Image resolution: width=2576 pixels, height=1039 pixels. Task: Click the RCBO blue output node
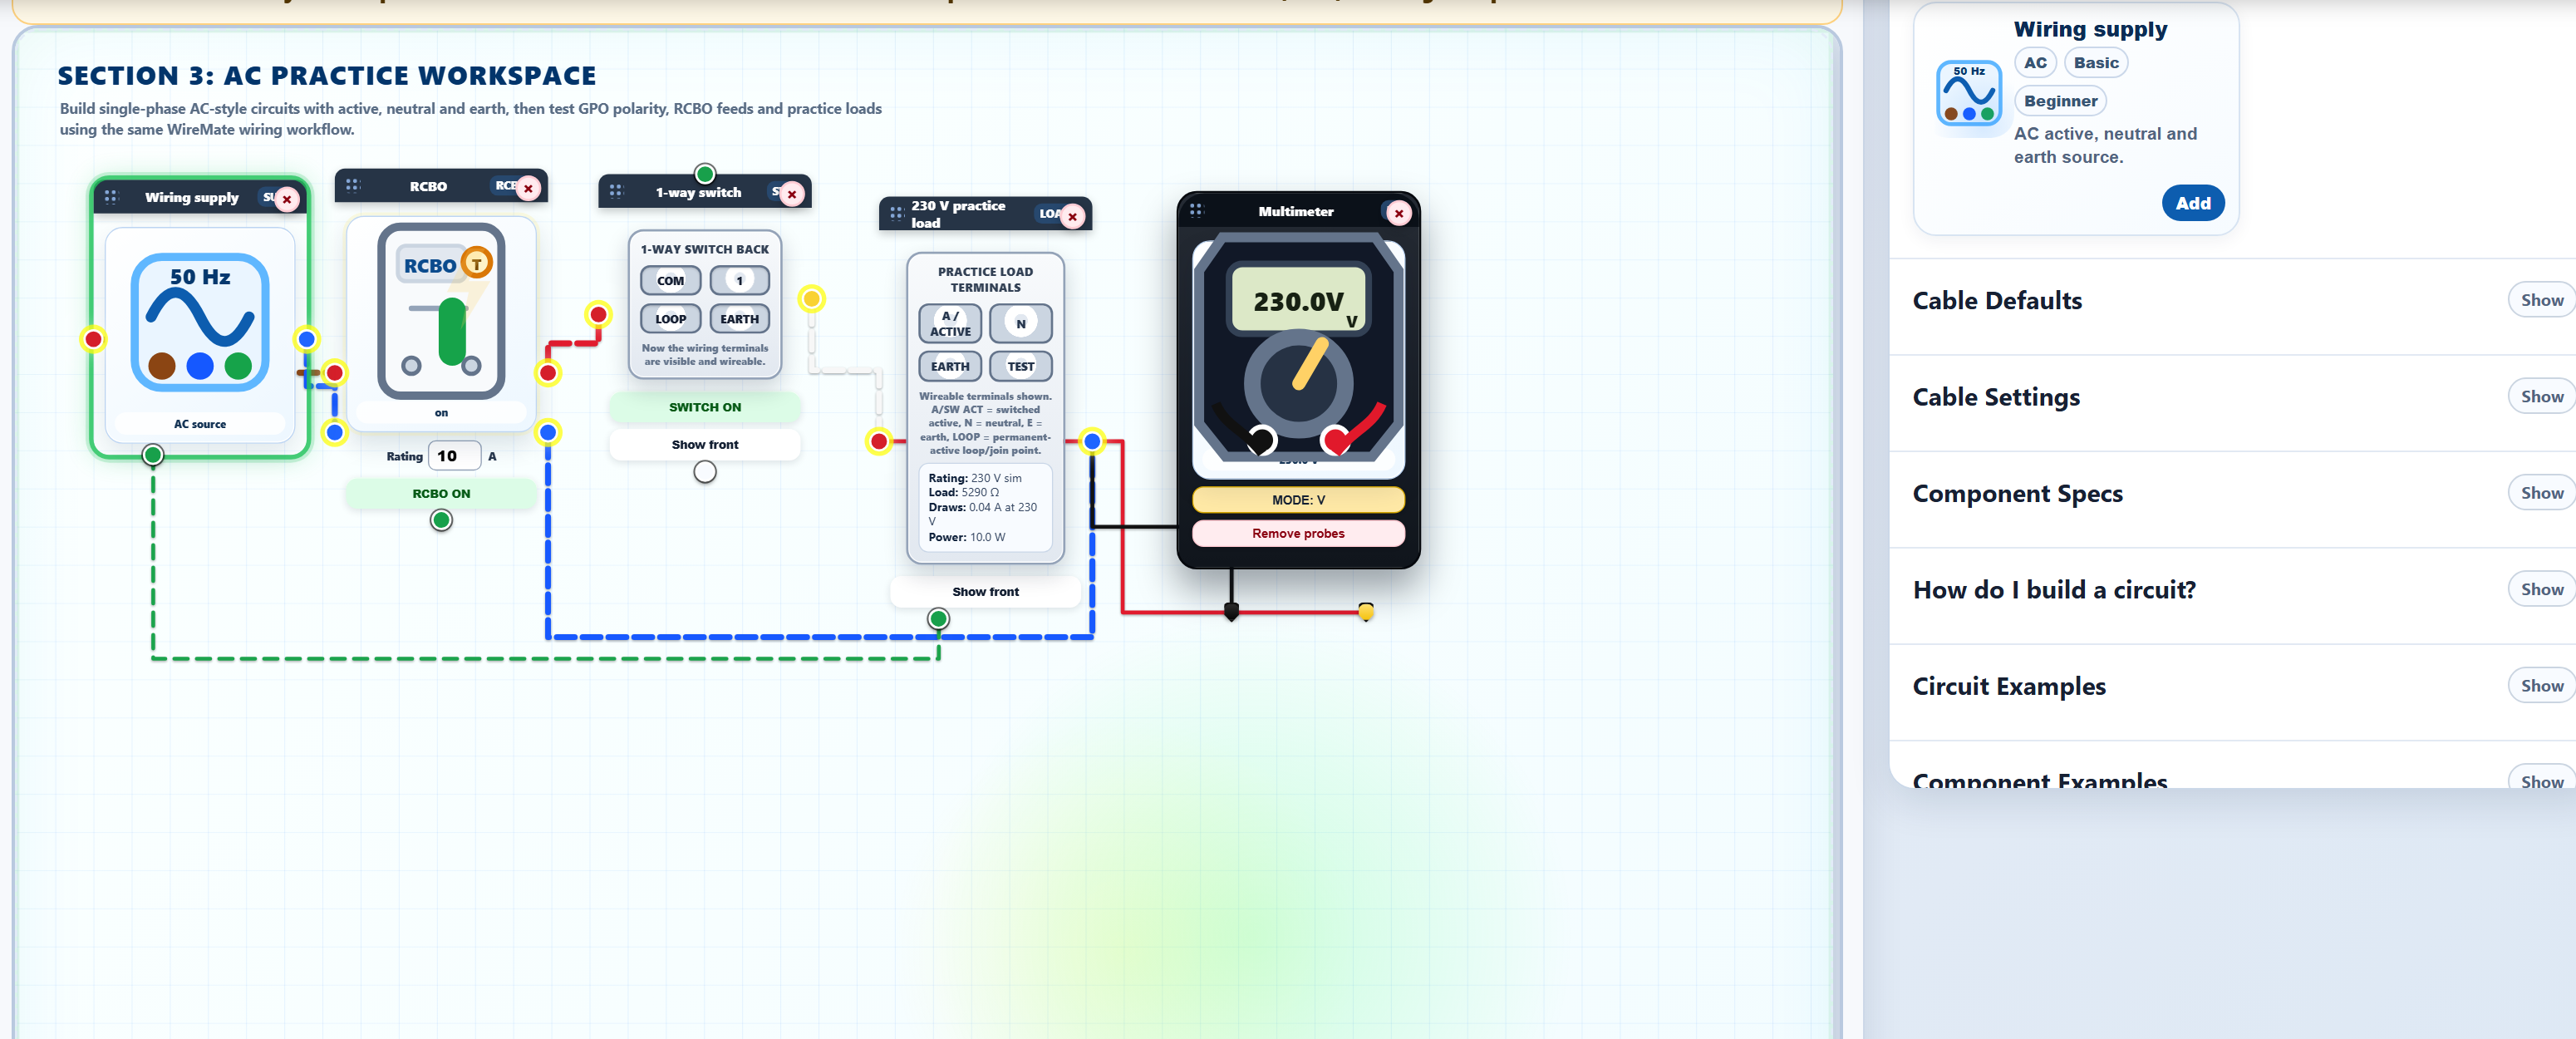click(x=548, y=433)
